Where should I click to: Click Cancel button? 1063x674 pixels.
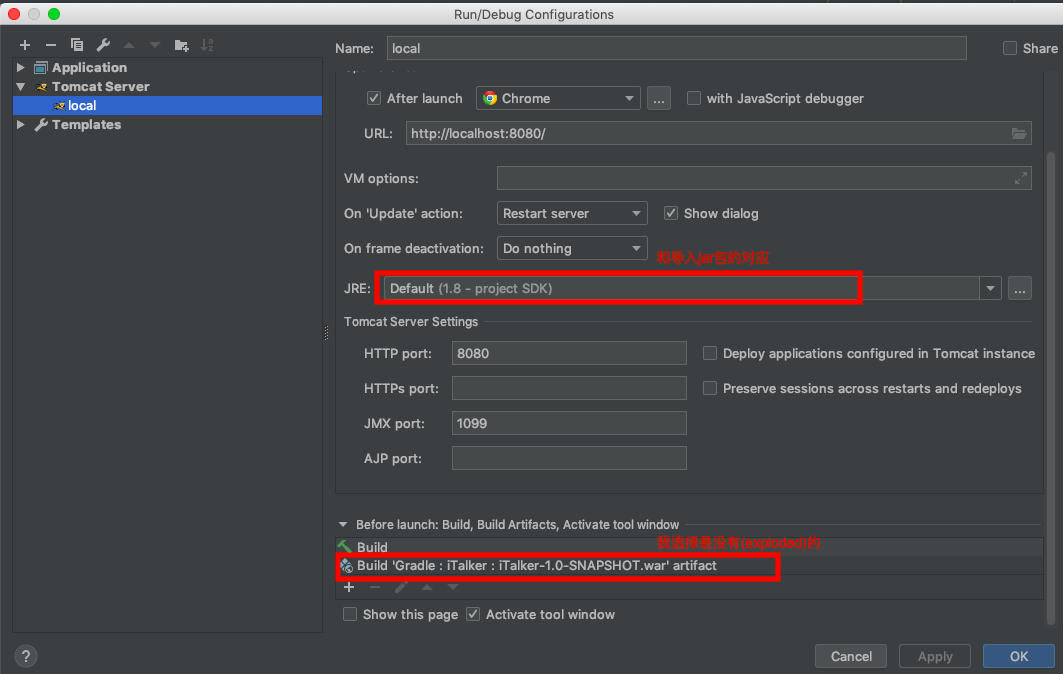(x=851, y=656)
